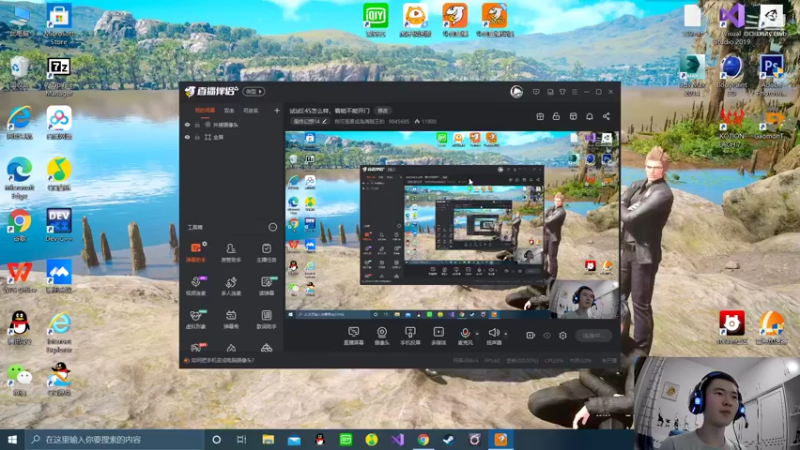Add a 多媒体 media source
The width and height of the screenshot is (800, 450).
tap(438, 336)
